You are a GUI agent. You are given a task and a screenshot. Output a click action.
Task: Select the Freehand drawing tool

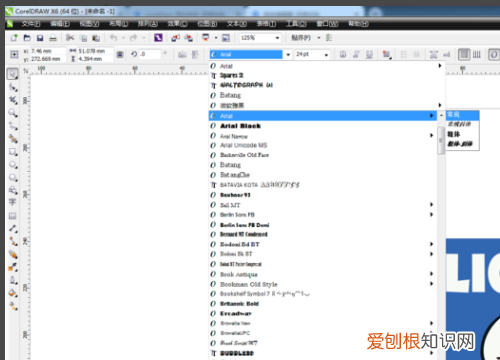pos(13,126)
